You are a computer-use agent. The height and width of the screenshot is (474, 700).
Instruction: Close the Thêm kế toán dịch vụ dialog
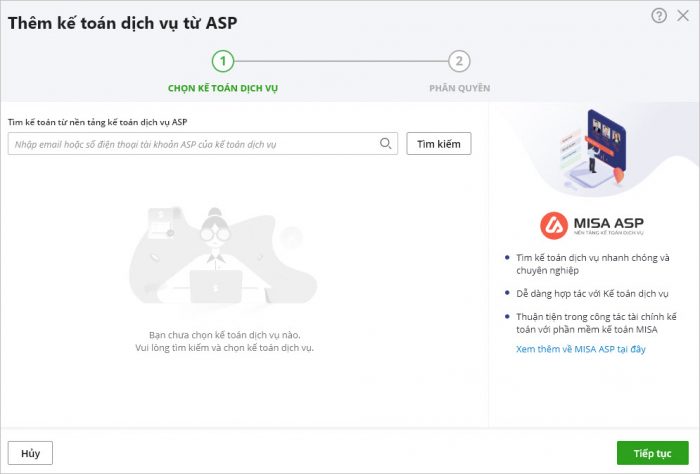(682, 15)
